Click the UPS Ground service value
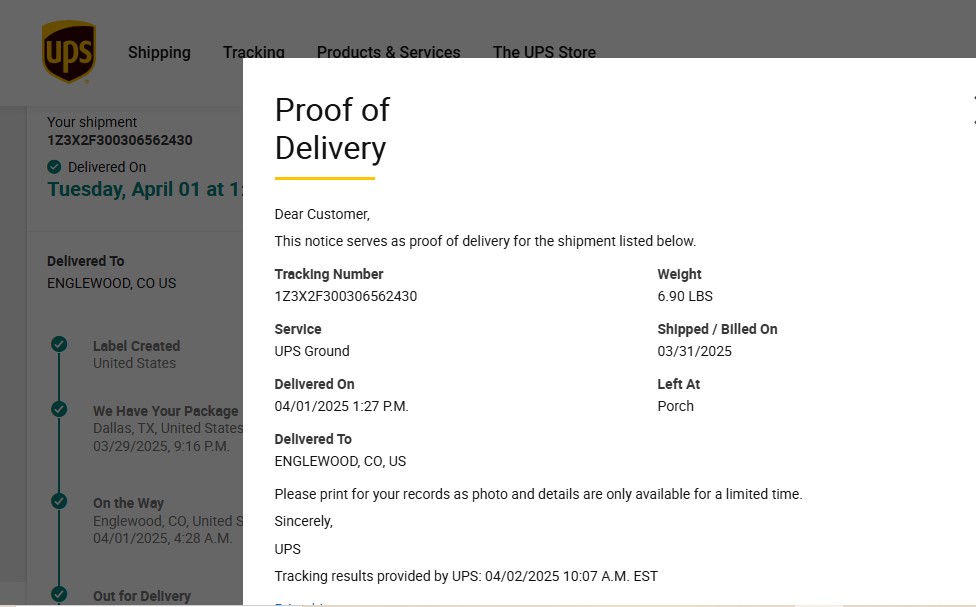The height and width of the screenshot is (607, 976). tap(312, 351)
